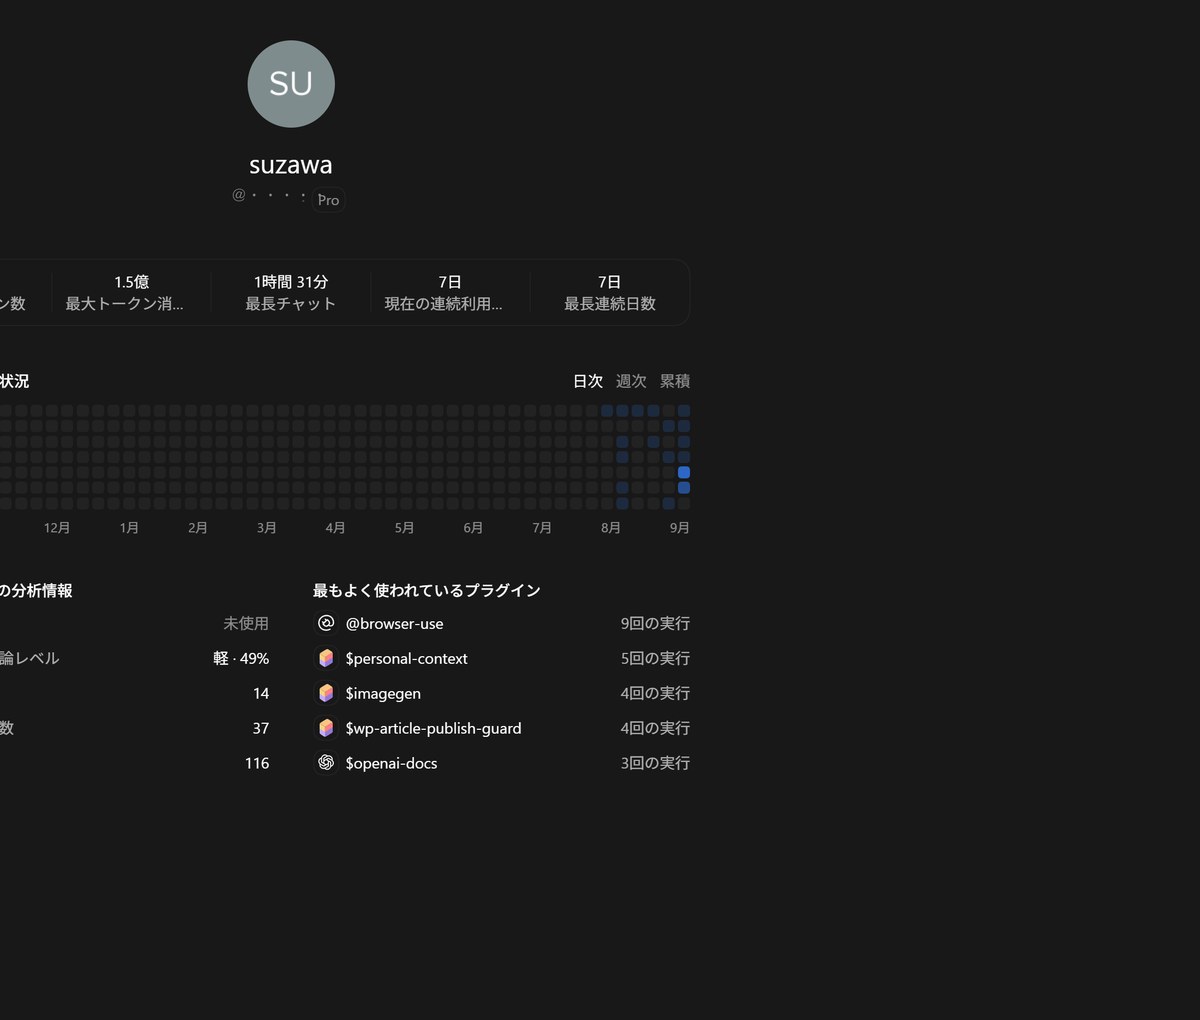Click the 6月 label on the heatmap
The width and height of the screenshot is (1200, 1020).
473,528
